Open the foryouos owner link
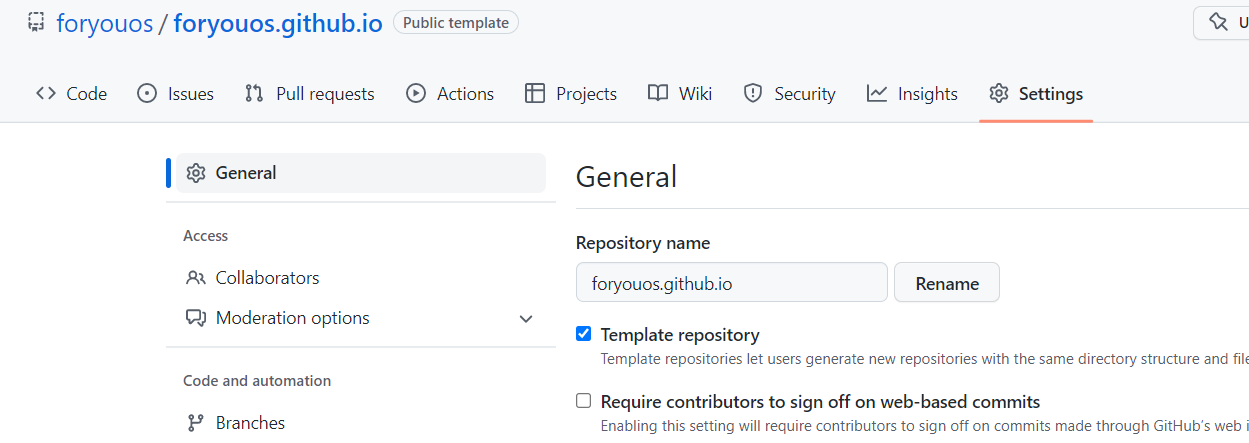Image resolution: width=1249 pixels, height=443 pixels. coord(105,23)
